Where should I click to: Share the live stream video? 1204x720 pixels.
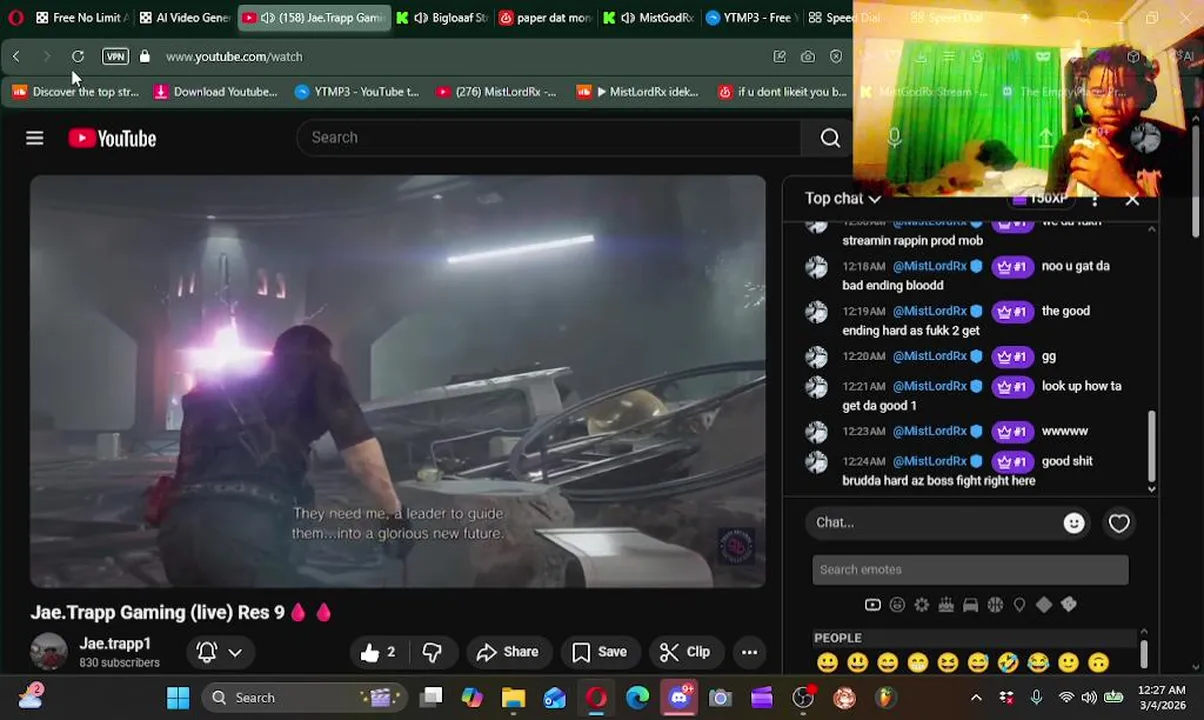pos(508,652)
